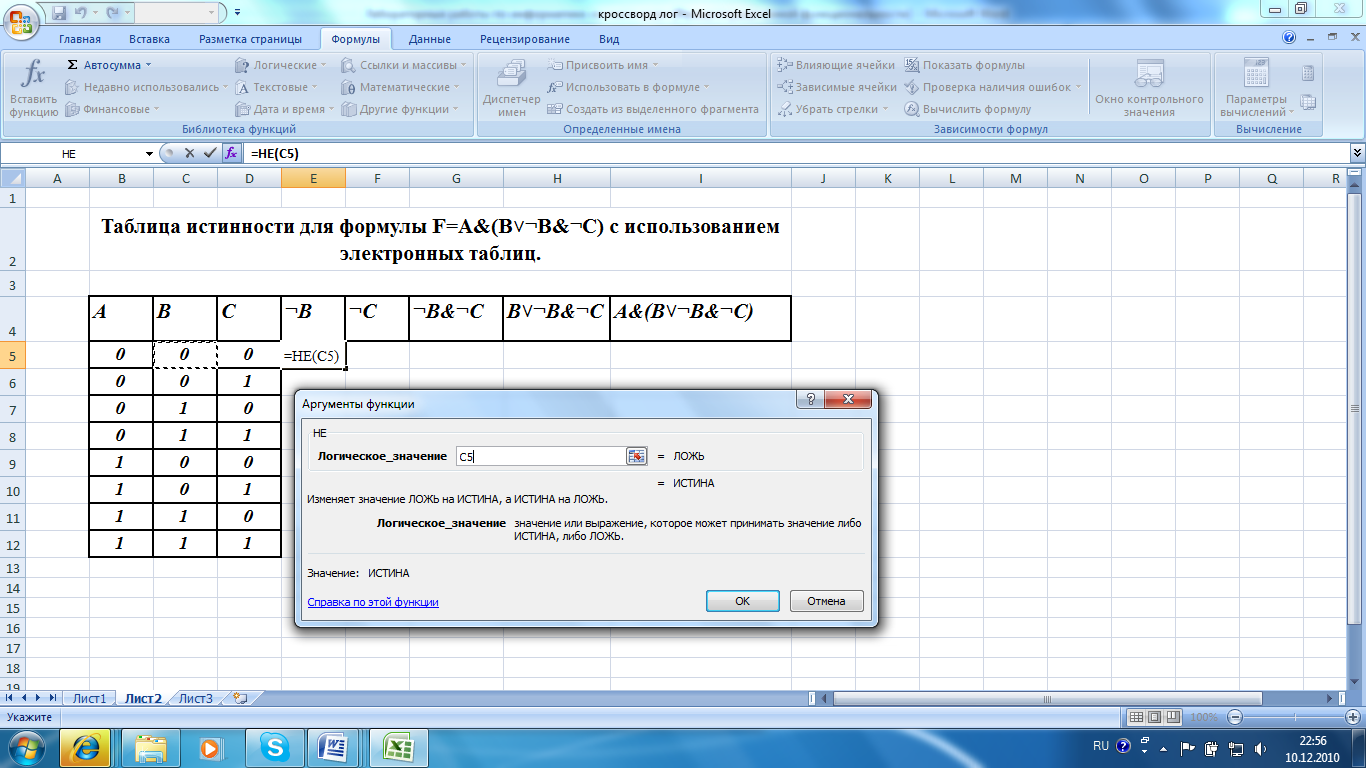1366x768 pixels.
Task: Open the Review ribbon tab
Action: pos(525,39)
